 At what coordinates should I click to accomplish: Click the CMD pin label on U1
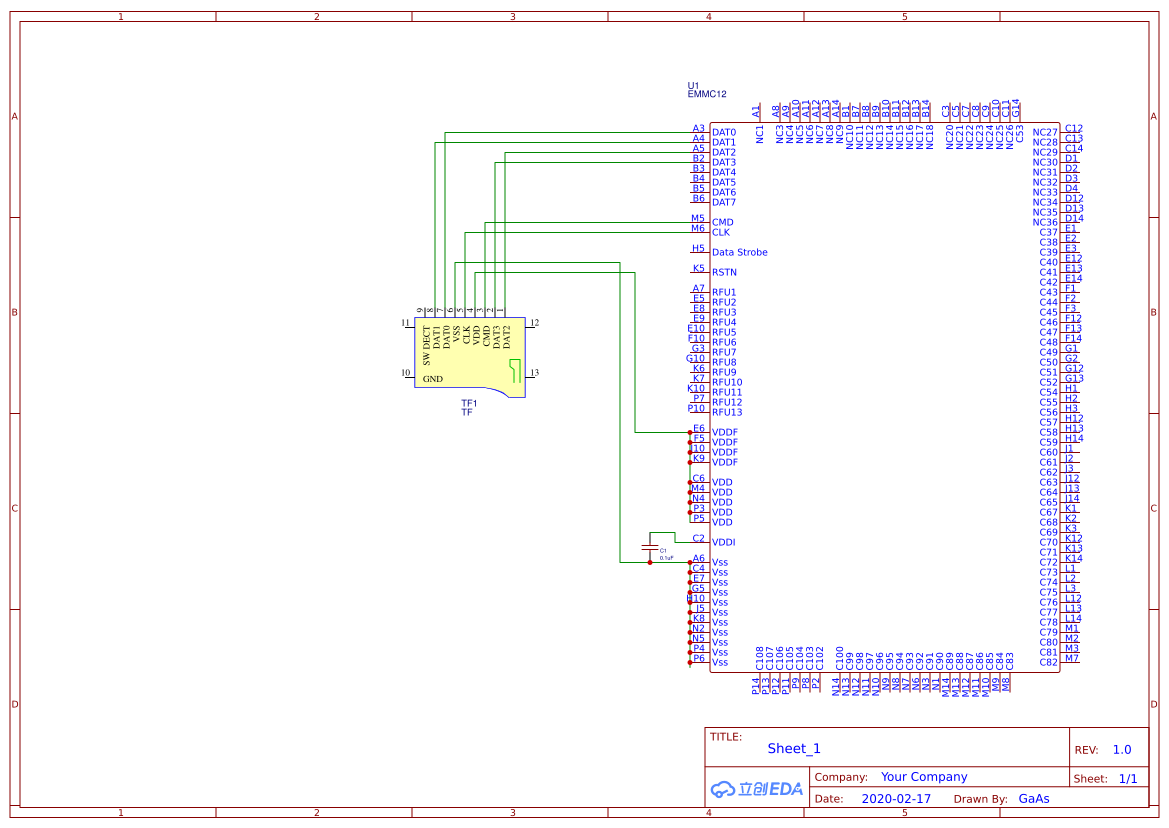tap(722, 222)
